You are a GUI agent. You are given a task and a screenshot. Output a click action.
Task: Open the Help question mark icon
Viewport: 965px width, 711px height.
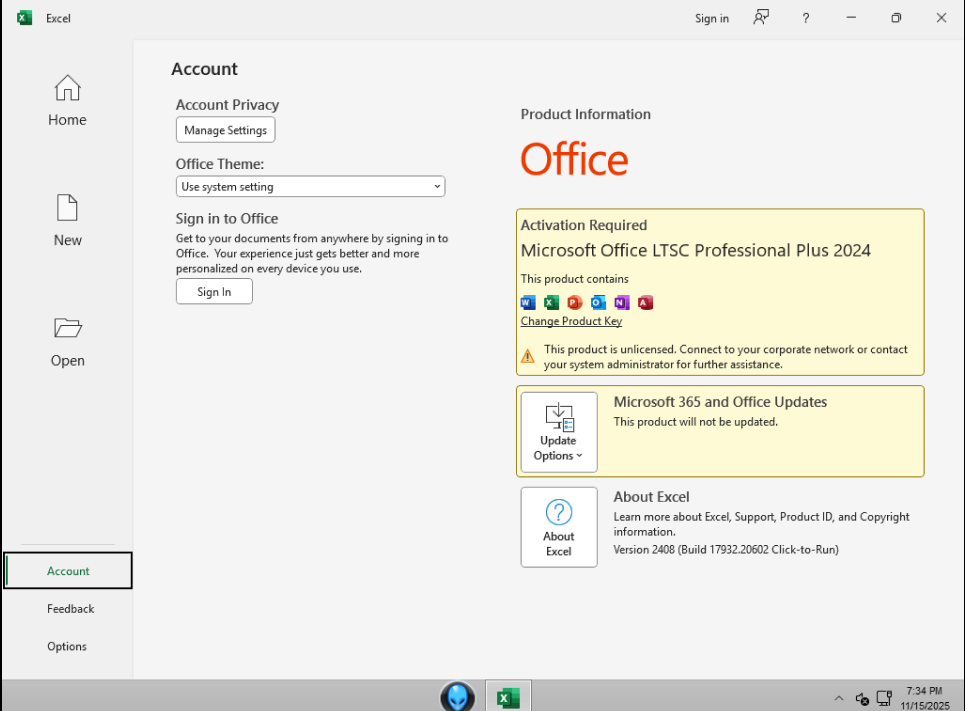point(806,18)
